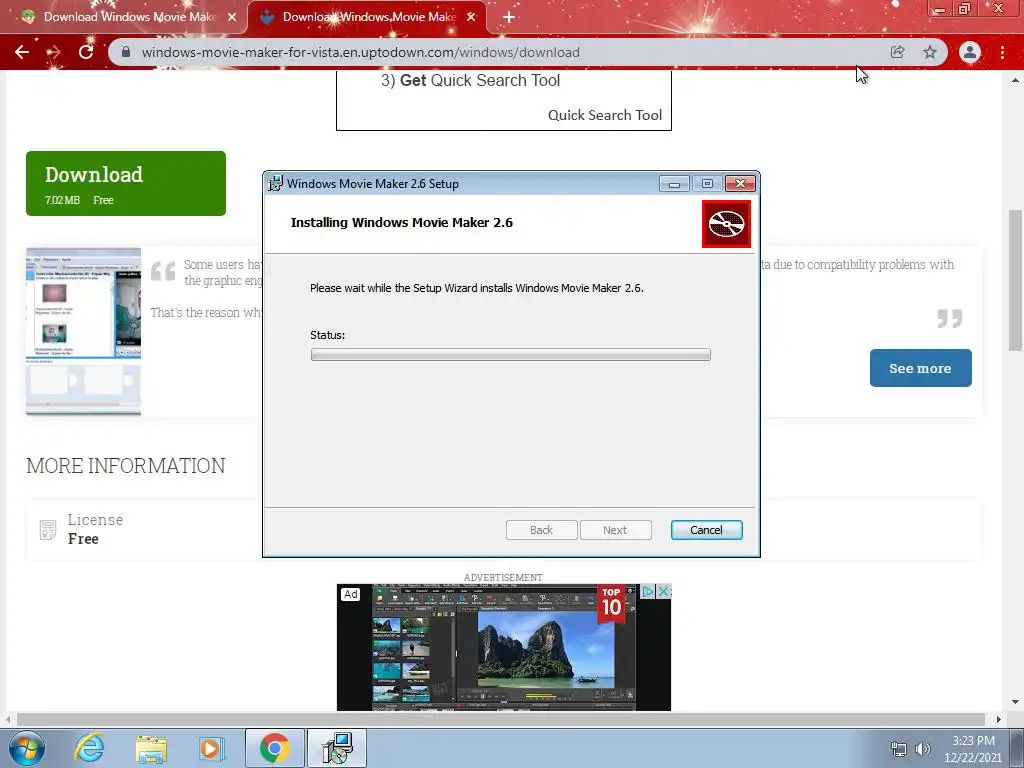This screenshot has height=768, width=1024.
Task: Open the site lock info icon
Action: 126,52
